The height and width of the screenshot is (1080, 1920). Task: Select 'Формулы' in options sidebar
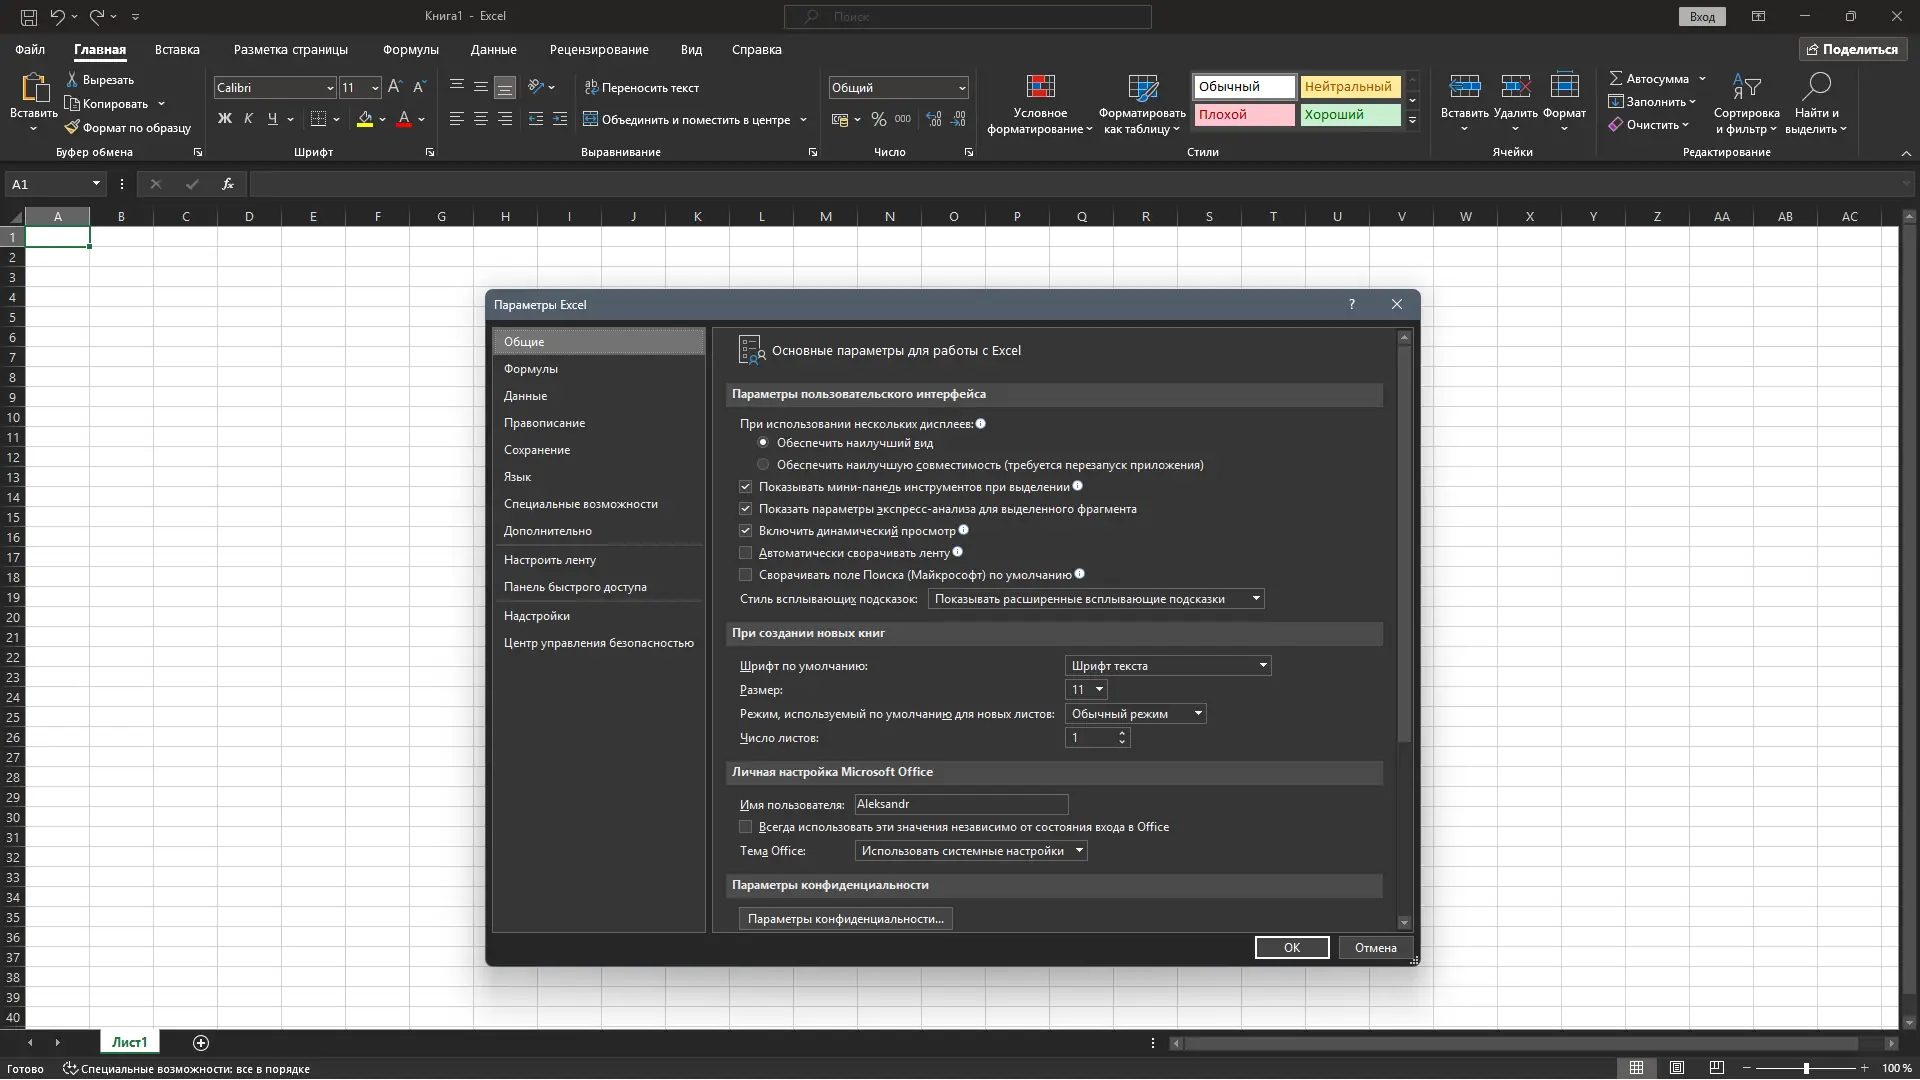point(531,369)
